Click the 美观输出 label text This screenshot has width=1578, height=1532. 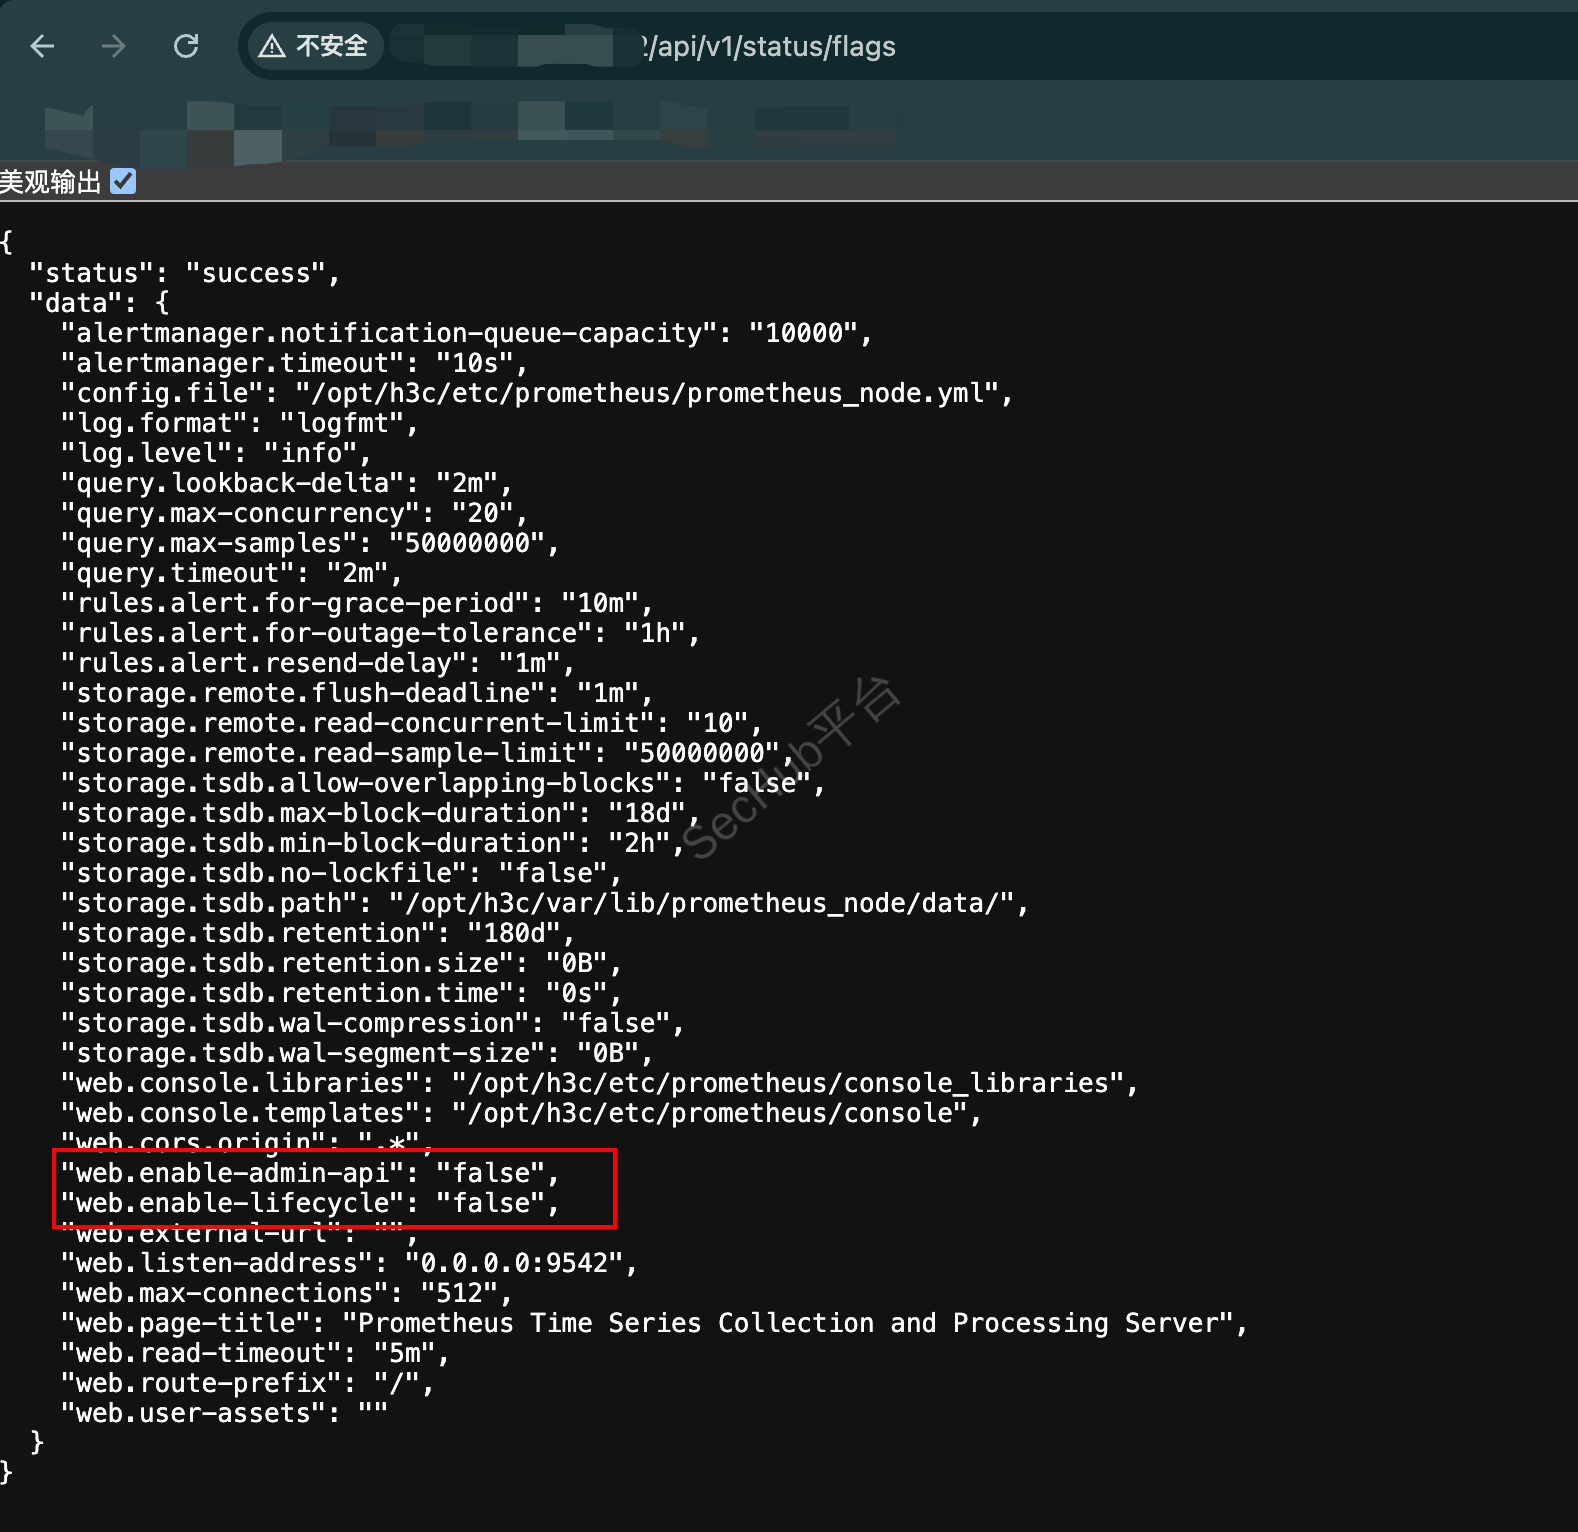point(51,182)
